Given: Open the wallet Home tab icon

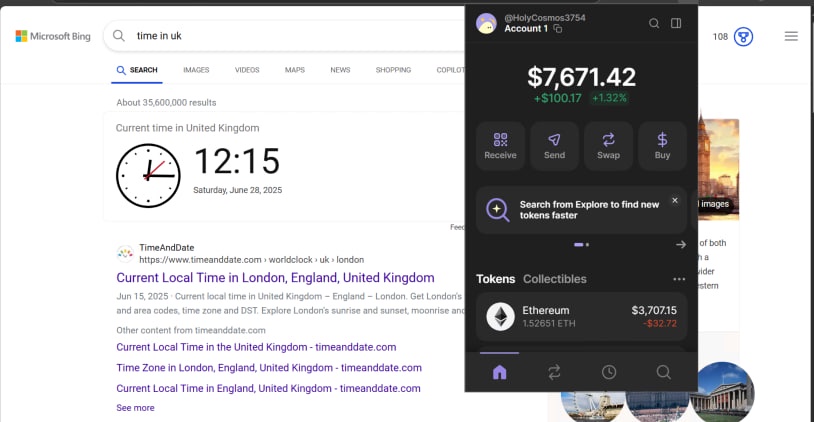Looking at the screenshot, I should pyautogui.click(x=500, y=372).
